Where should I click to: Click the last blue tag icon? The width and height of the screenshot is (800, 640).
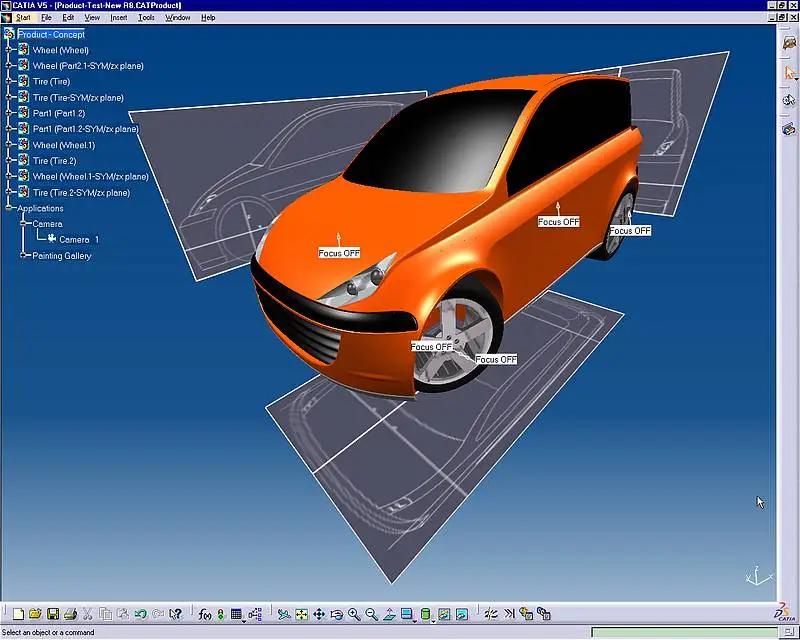(544, 614)
